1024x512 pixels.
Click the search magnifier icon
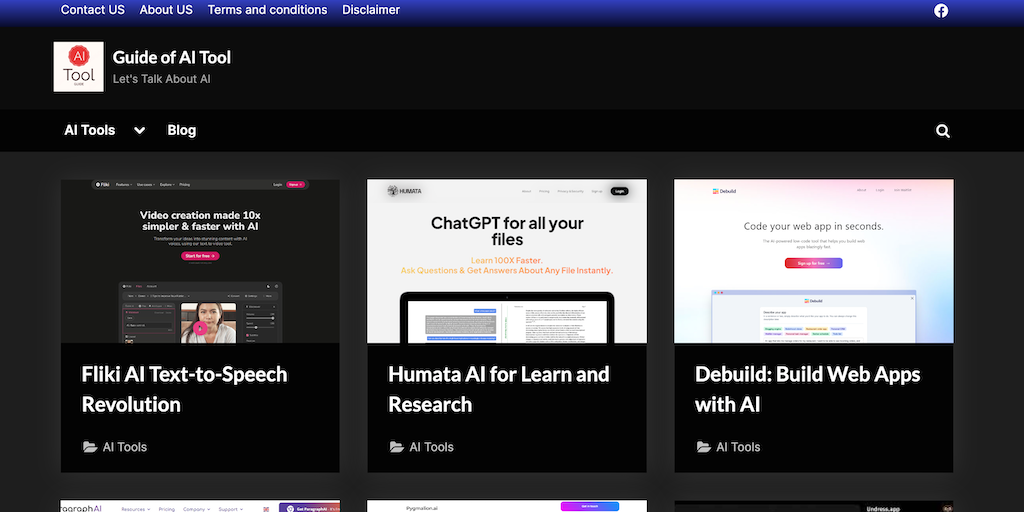[942, 131]
